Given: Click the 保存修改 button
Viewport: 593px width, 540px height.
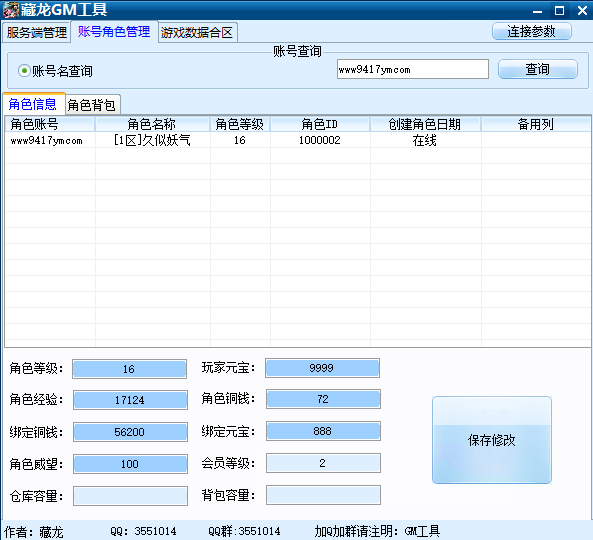Looking at the screenshot, I should [x=492, y=440].
